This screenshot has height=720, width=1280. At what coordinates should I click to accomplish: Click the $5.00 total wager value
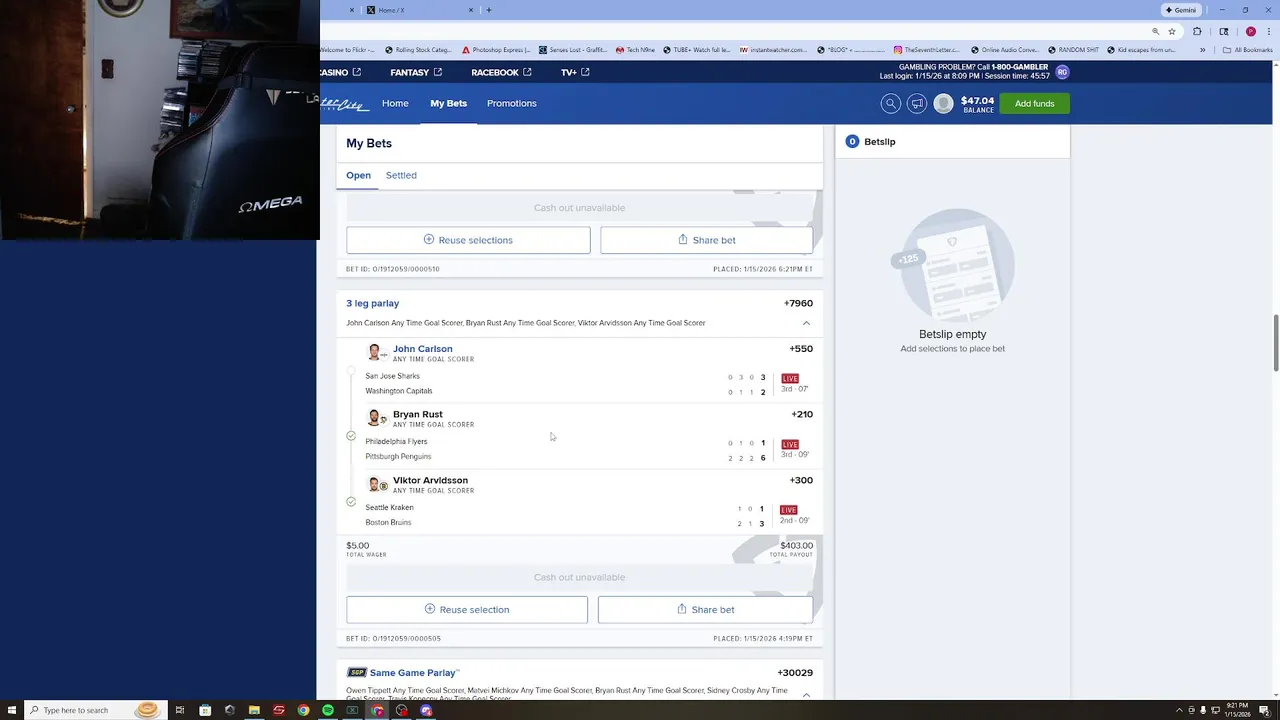pos(357,545)
